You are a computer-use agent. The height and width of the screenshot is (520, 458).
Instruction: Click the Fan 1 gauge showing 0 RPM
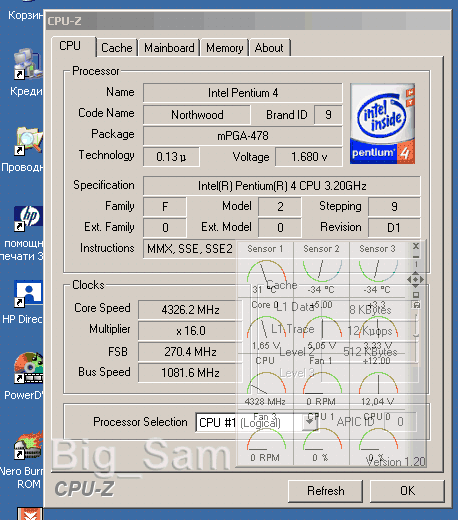pyautogui.click(x=321, y=382)
